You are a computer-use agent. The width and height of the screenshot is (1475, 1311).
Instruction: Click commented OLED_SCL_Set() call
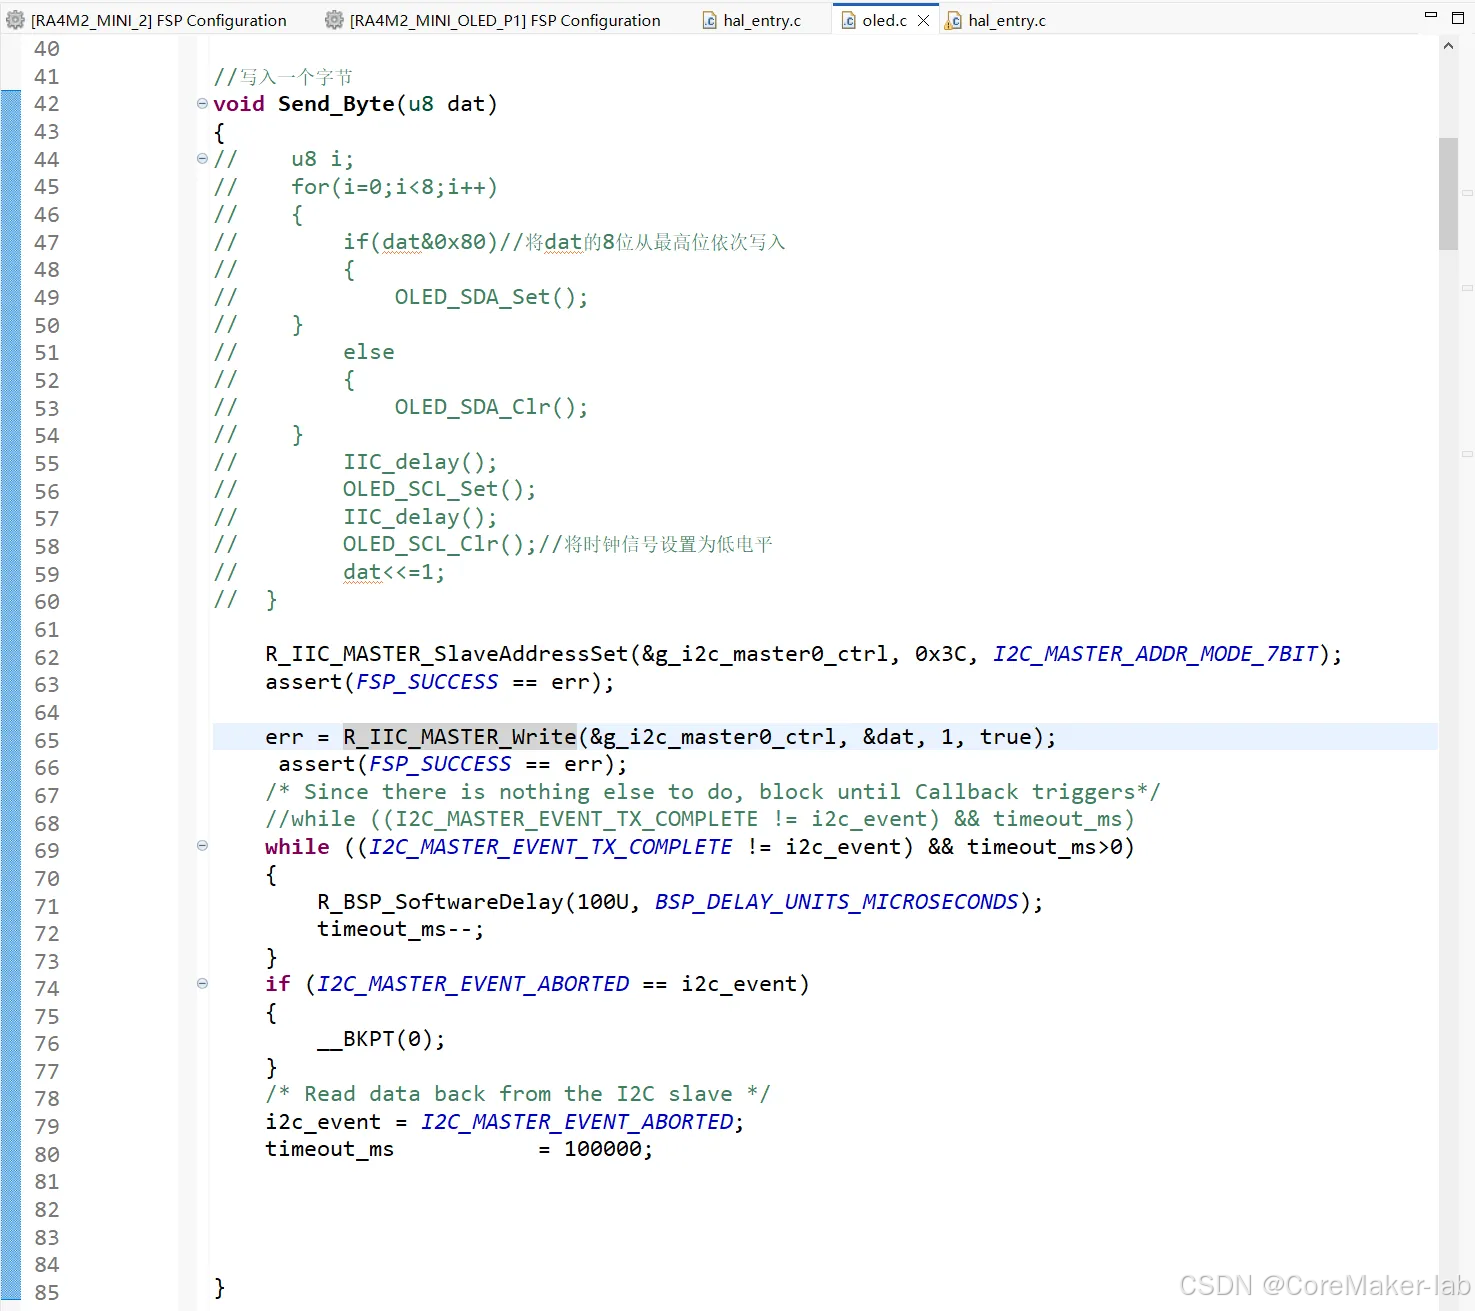[439, 489]
